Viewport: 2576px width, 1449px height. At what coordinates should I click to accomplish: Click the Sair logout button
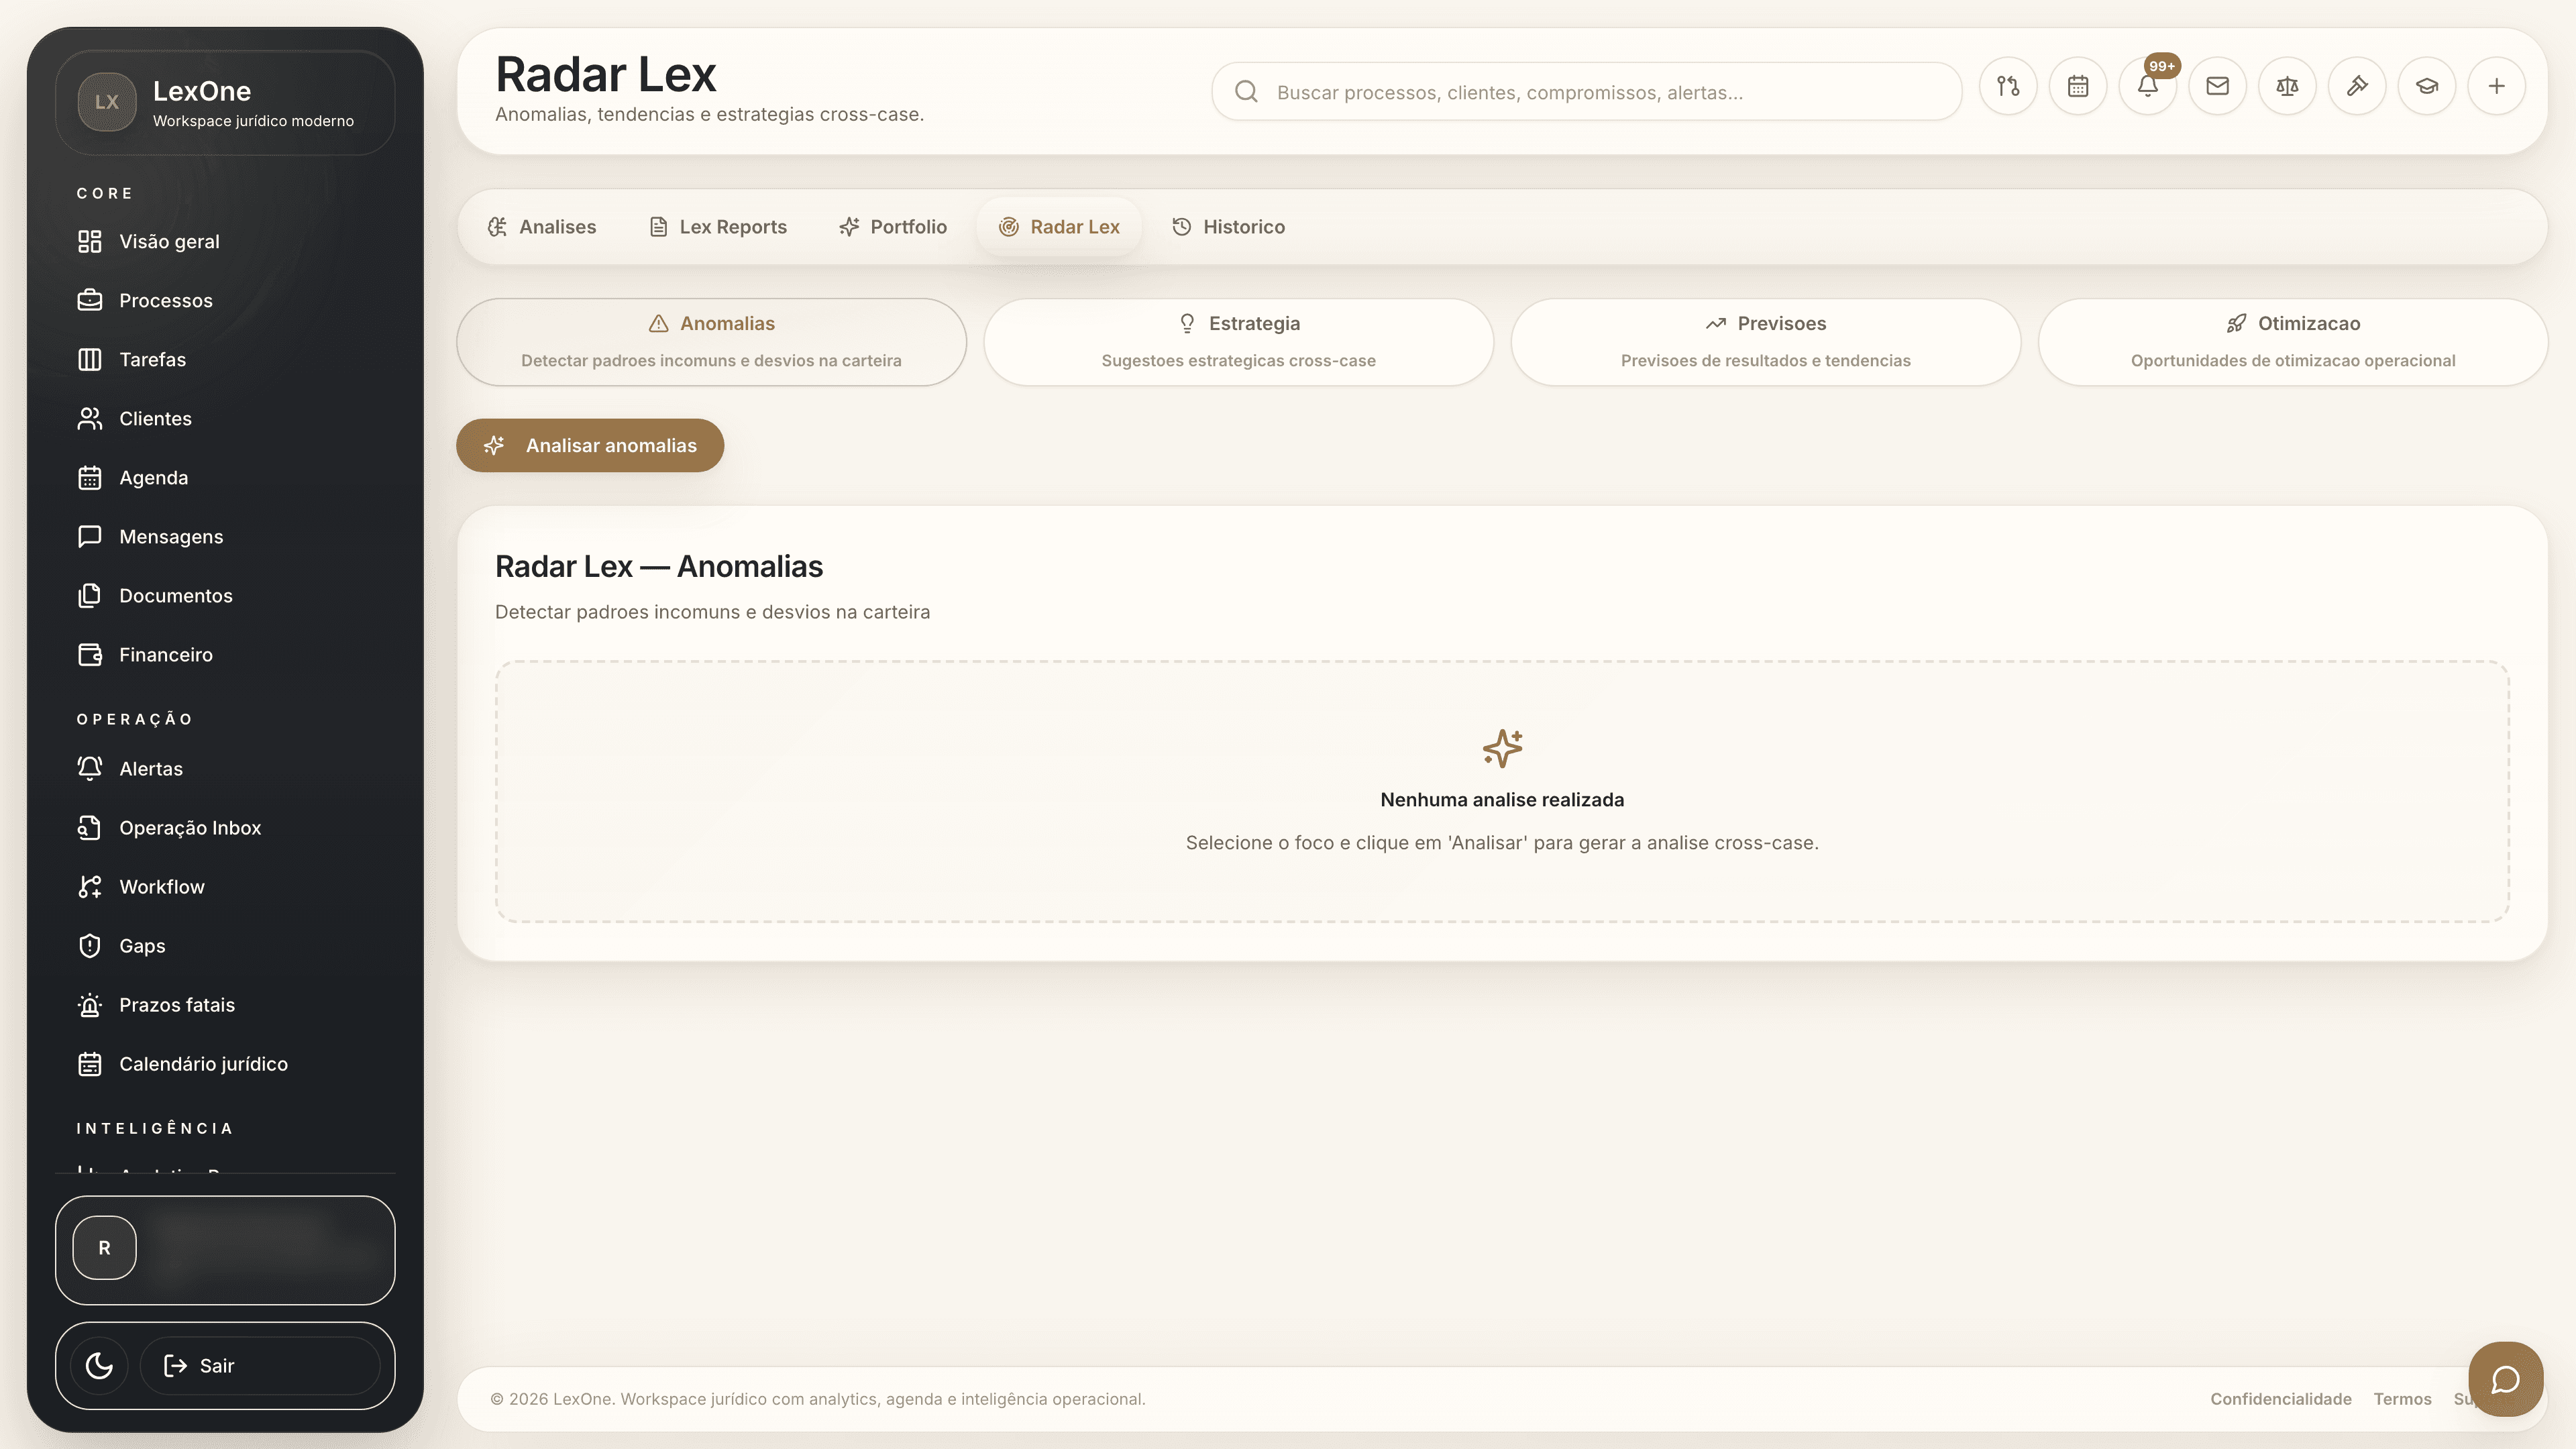pyautogui.click(x=260, y=1365)
